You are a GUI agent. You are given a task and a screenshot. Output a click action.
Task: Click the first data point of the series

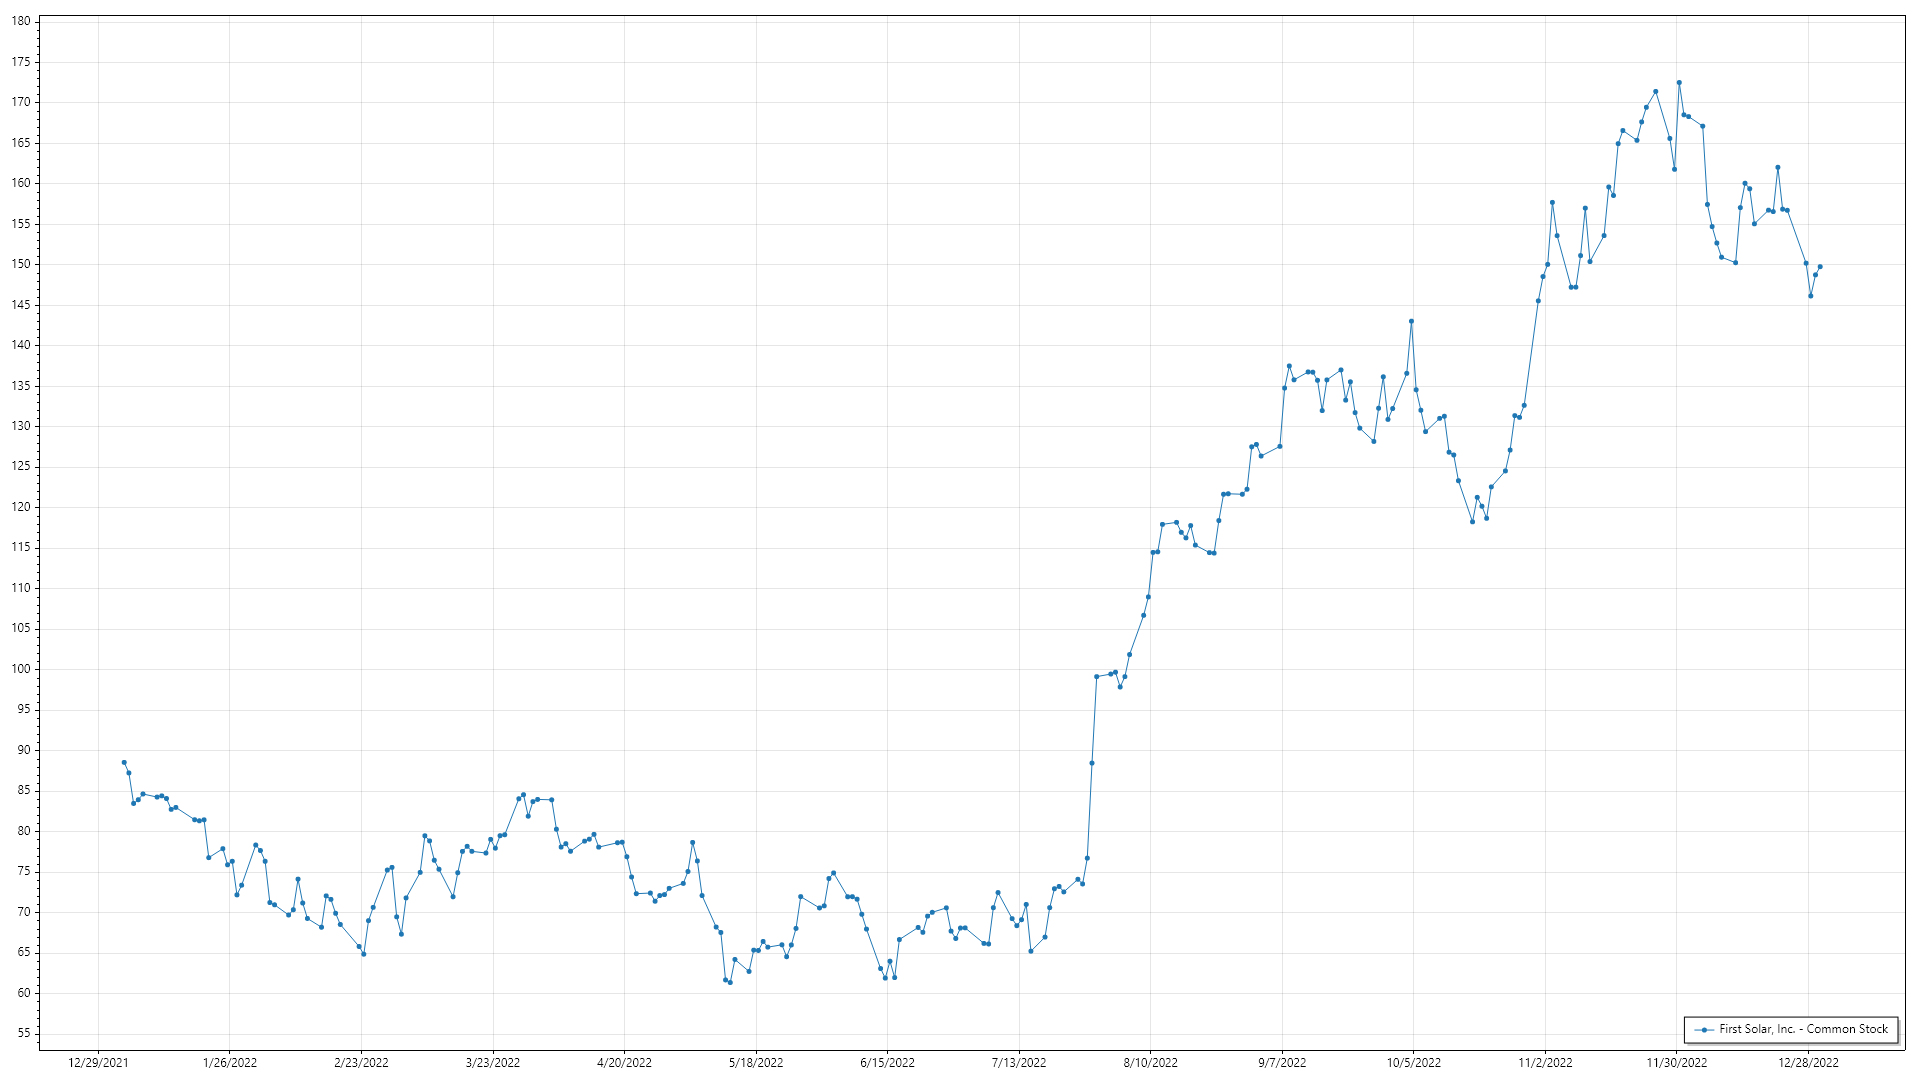pos(124,762)
